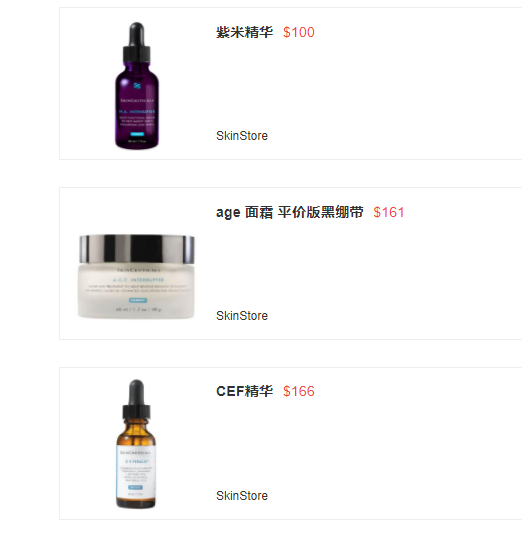Select the $166 price label
Viewport: 522px width, 541px height.
tap(299, 391)
